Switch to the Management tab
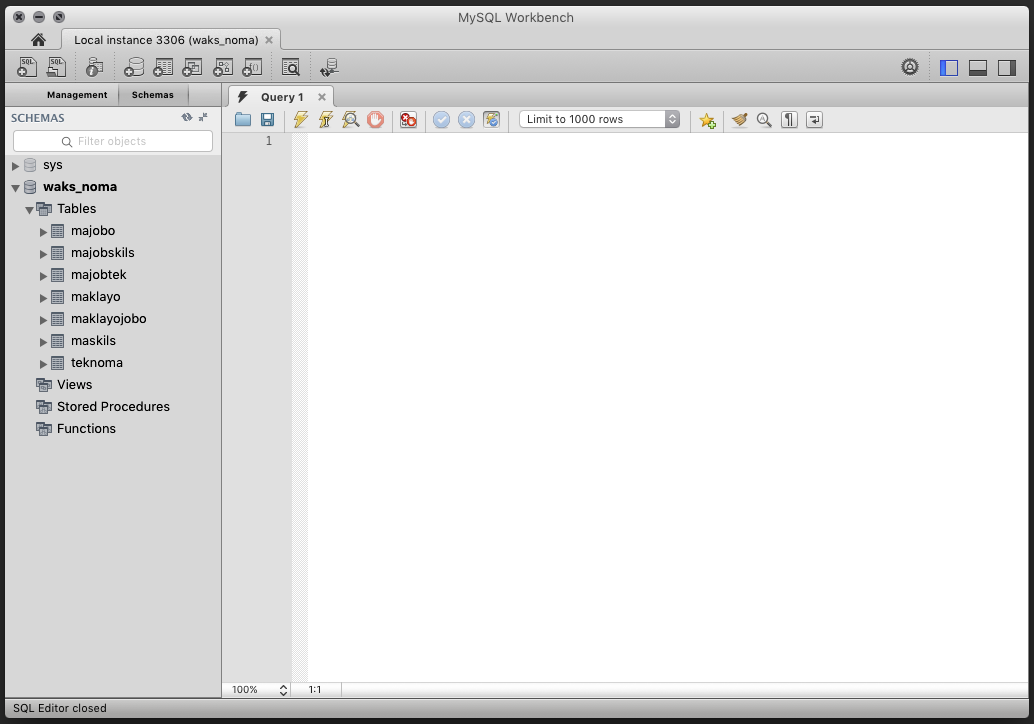The height and width of the screenshot is (724, 1034). [76, 95]
